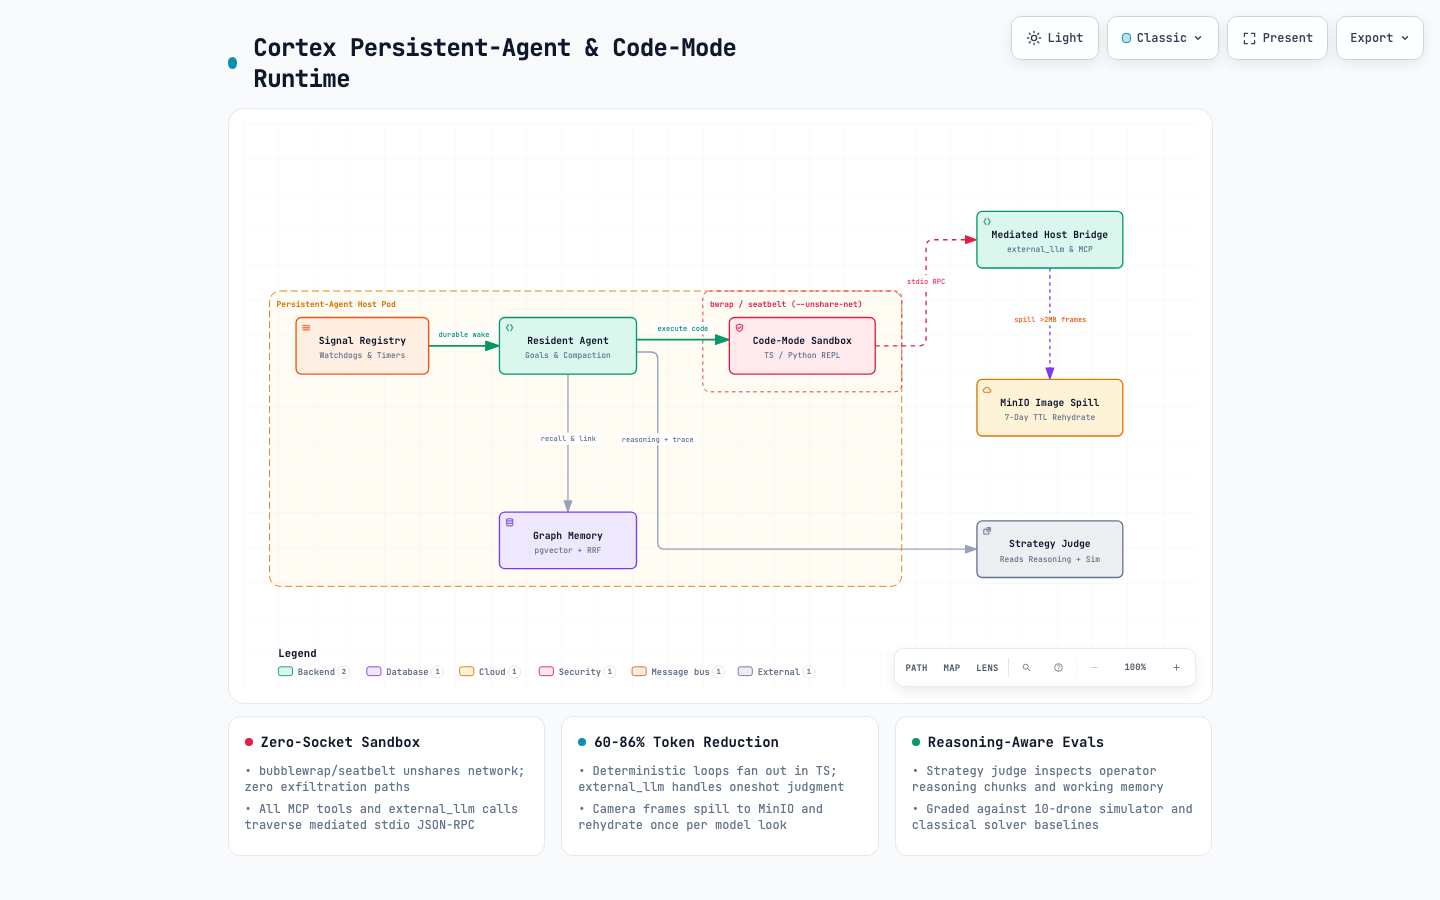Click the MinIO Image Spill cloud icon

click(987, 390)
